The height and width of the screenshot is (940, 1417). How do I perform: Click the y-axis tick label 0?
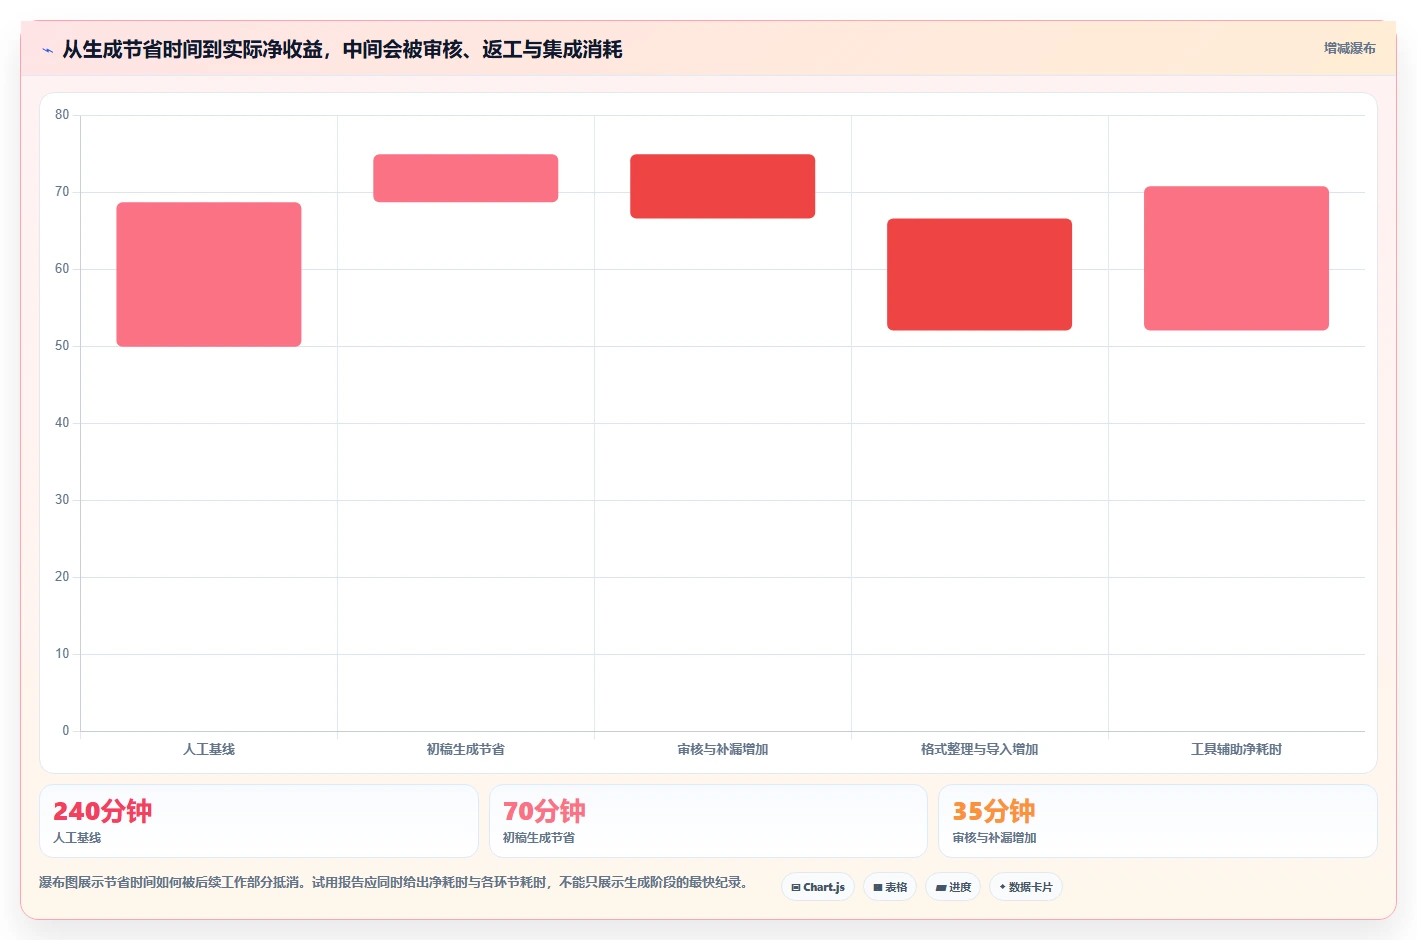[66, 731]
